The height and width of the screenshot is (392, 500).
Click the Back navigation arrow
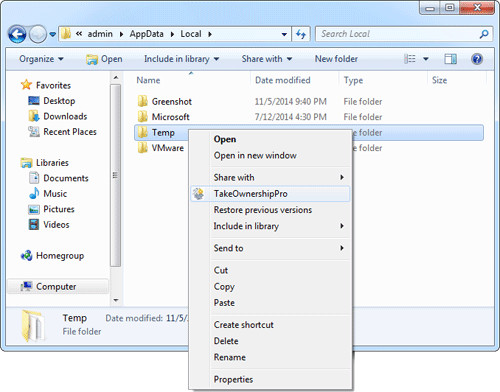17,34
